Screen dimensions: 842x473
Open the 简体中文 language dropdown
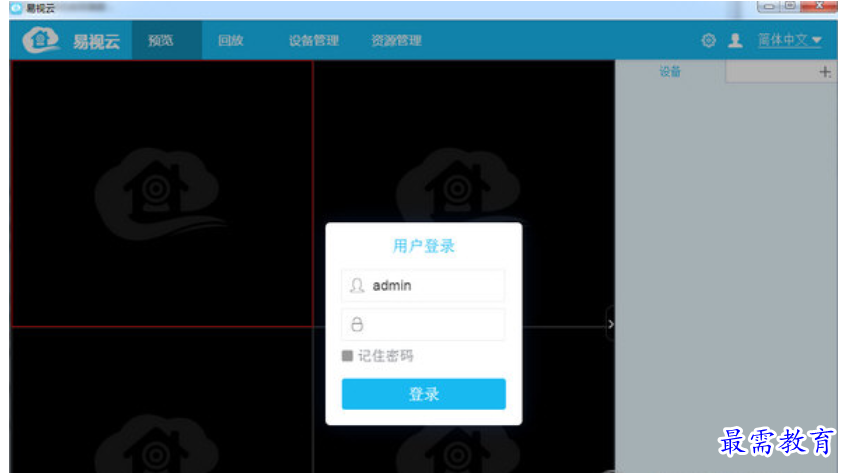click(789, 40)
